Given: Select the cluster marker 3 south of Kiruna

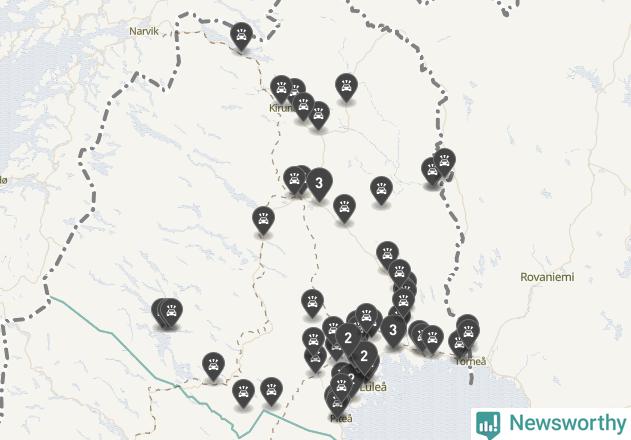Looking at the screenshot, I should tap(319, 184).
